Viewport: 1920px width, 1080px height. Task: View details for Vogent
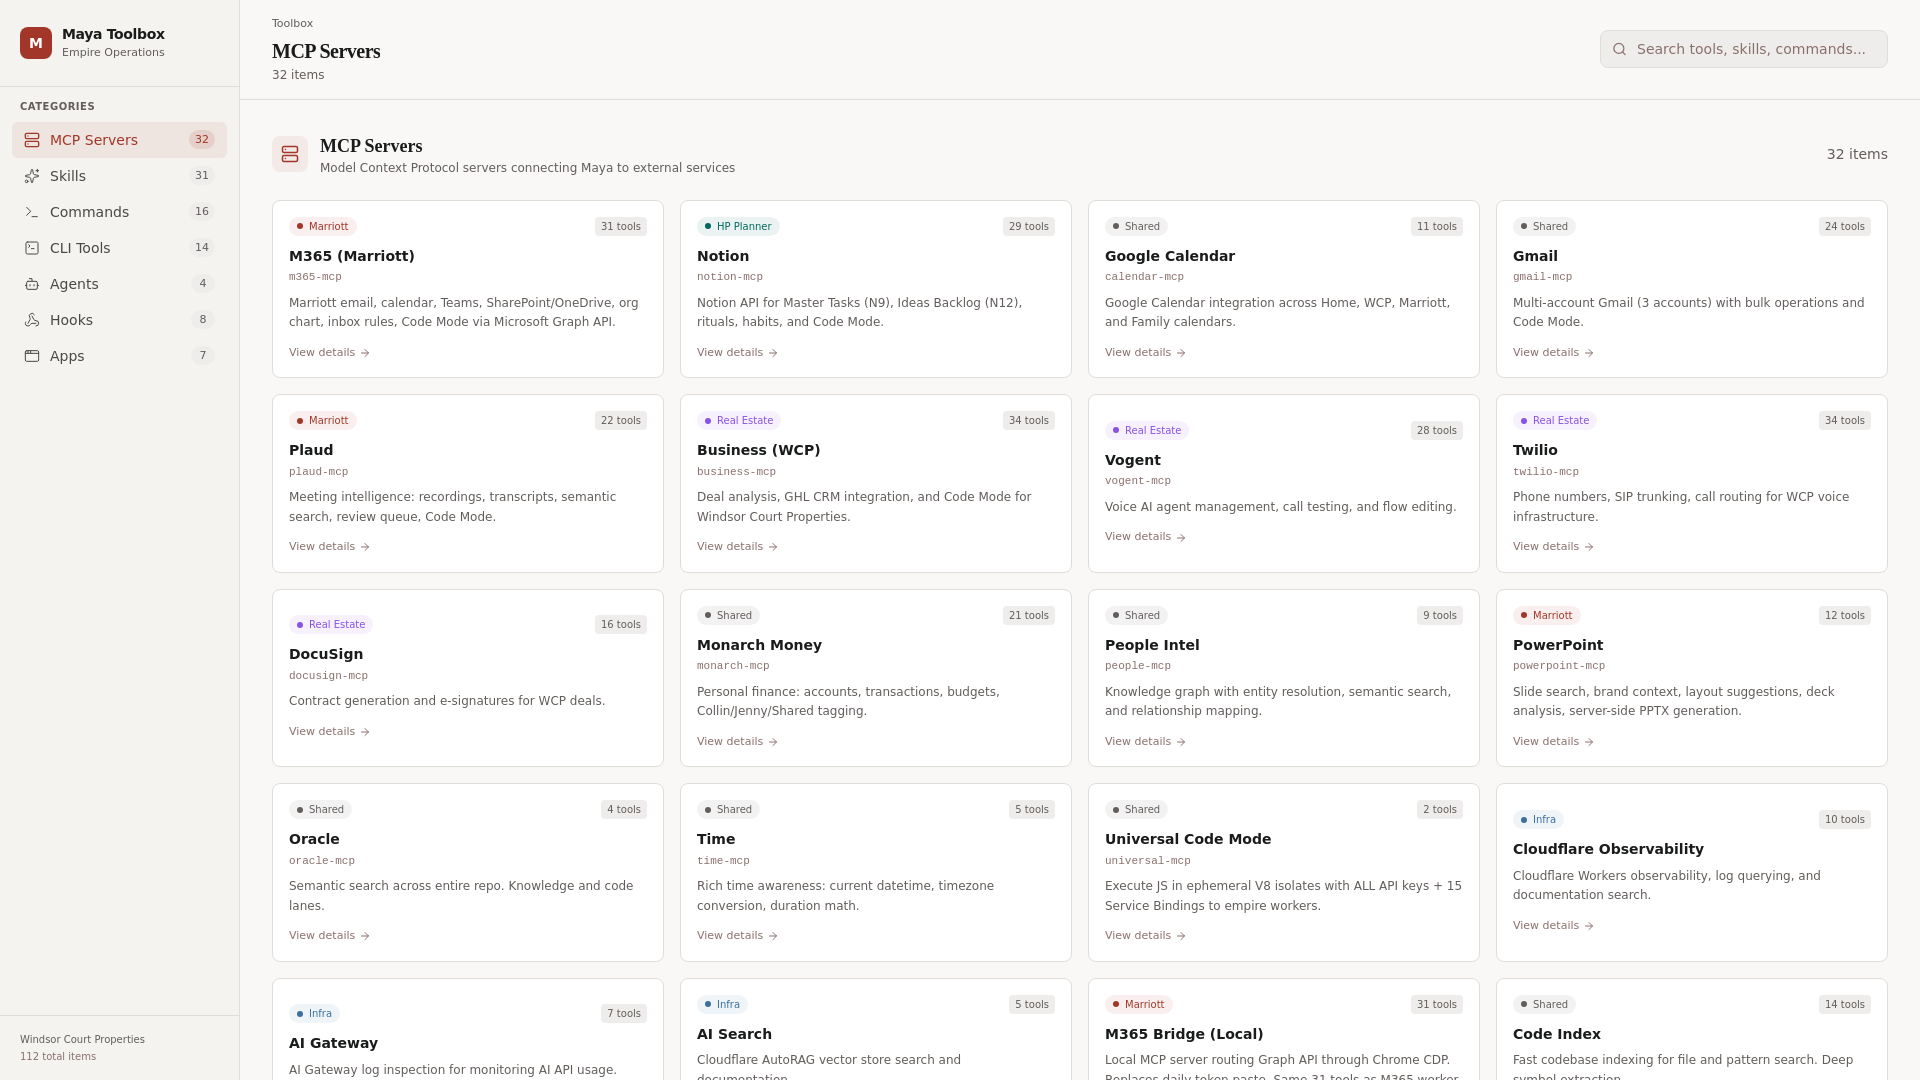pyautogui.click(x=1145, y=537)
